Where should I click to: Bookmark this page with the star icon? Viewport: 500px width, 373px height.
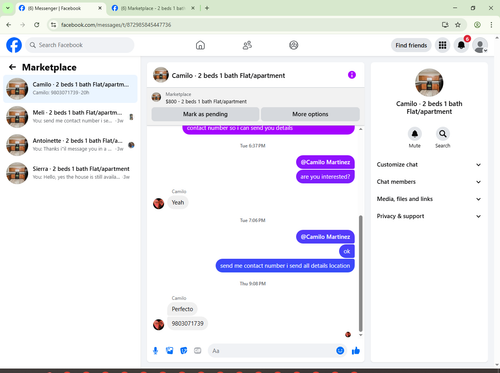(x=458, y=25)
